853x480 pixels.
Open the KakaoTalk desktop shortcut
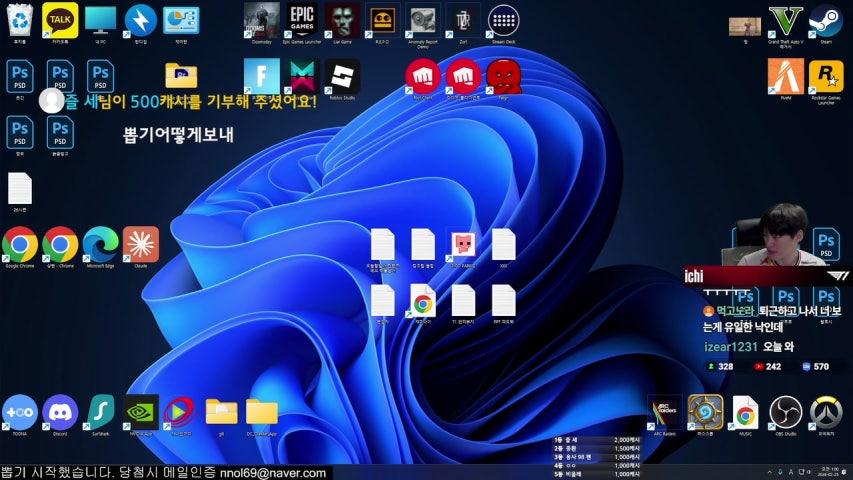pyautogui.click(x=60, y=19)
